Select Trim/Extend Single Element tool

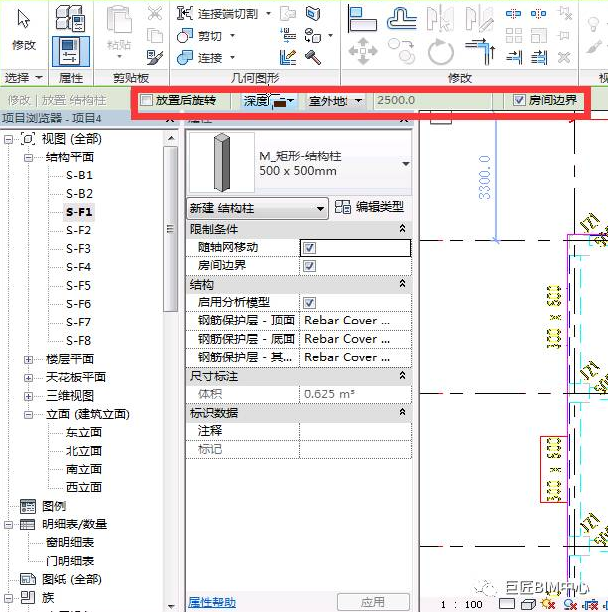[x=514, y=58]
